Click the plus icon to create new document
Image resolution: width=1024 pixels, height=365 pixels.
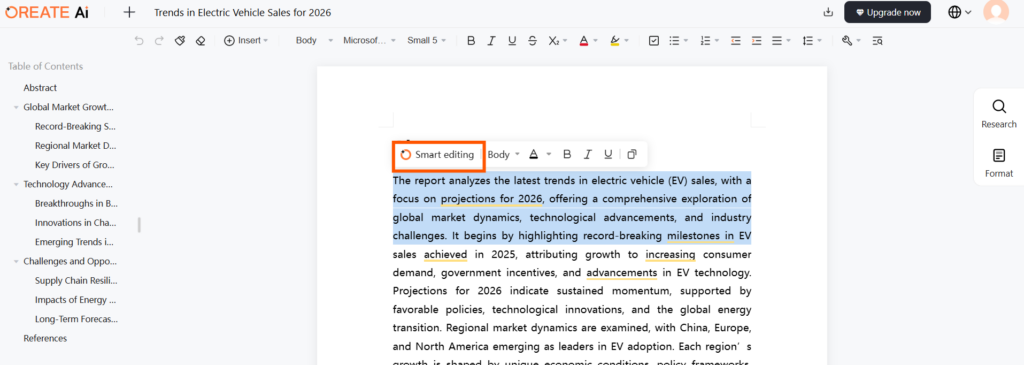pos(129,12)
